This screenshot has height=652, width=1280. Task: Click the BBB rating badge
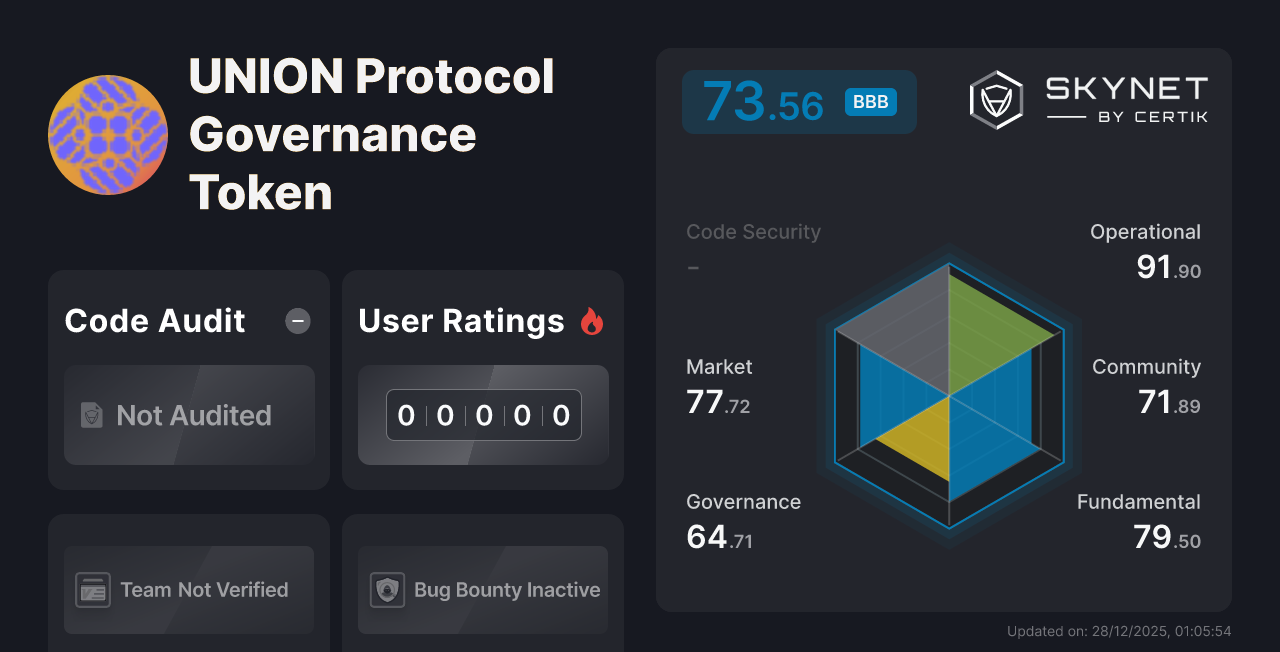point(869,102)
